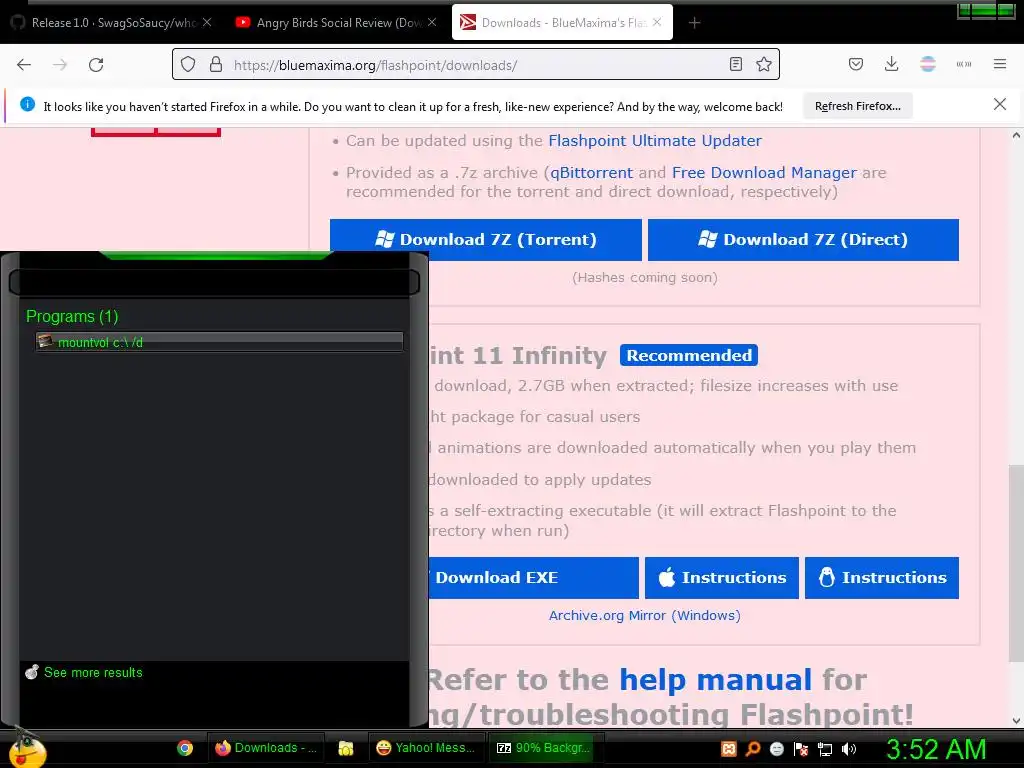Click the Recommended badge
The image size is (1024, 768).
pos(689,355)
